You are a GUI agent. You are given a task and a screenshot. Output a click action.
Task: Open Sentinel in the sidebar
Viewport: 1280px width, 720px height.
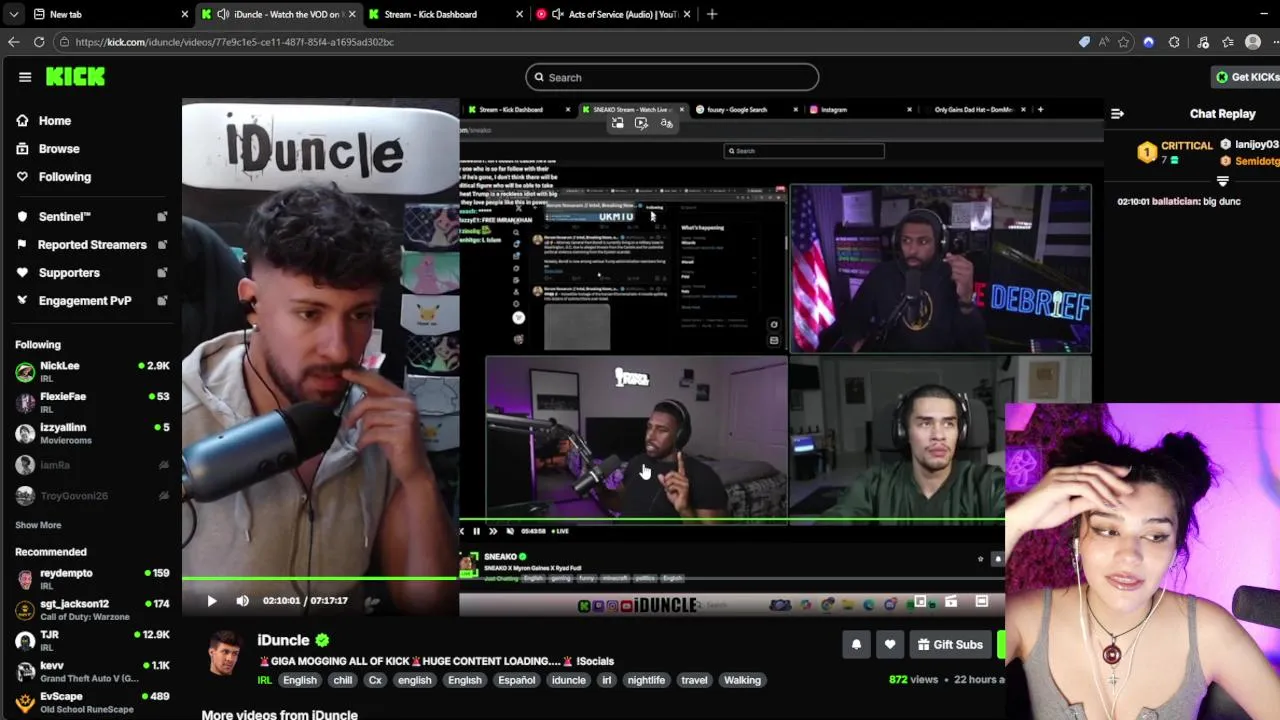coord(54,217)
